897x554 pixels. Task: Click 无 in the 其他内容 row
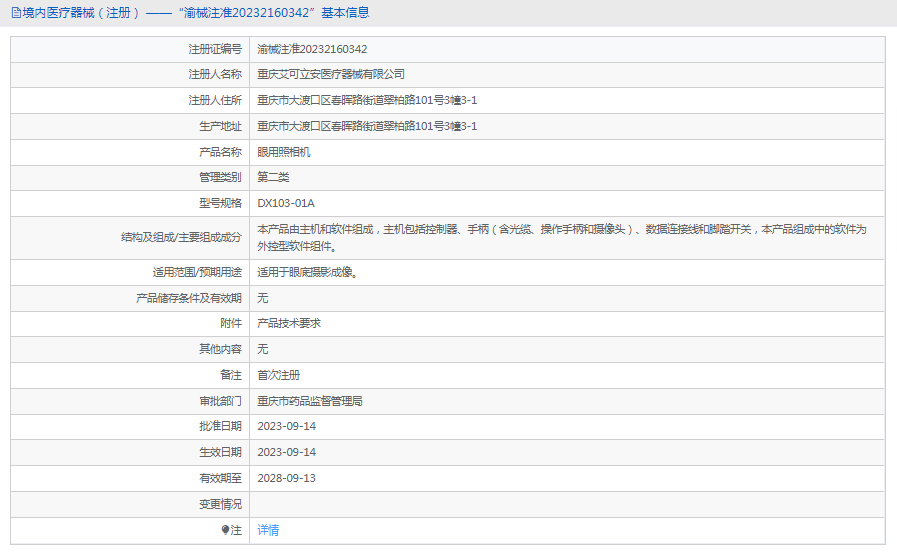(x=263, y=349)
